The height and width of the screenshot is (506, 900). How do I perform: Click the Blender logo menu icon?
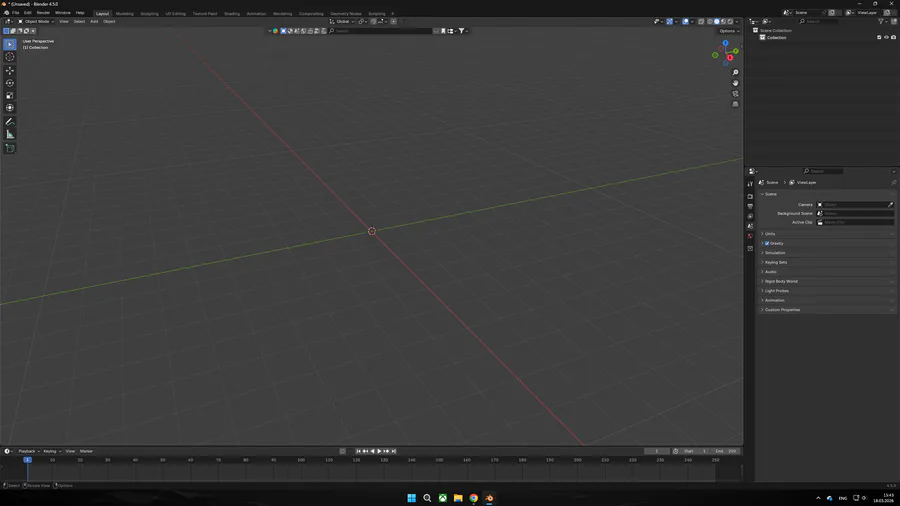(x=6, y=13)
